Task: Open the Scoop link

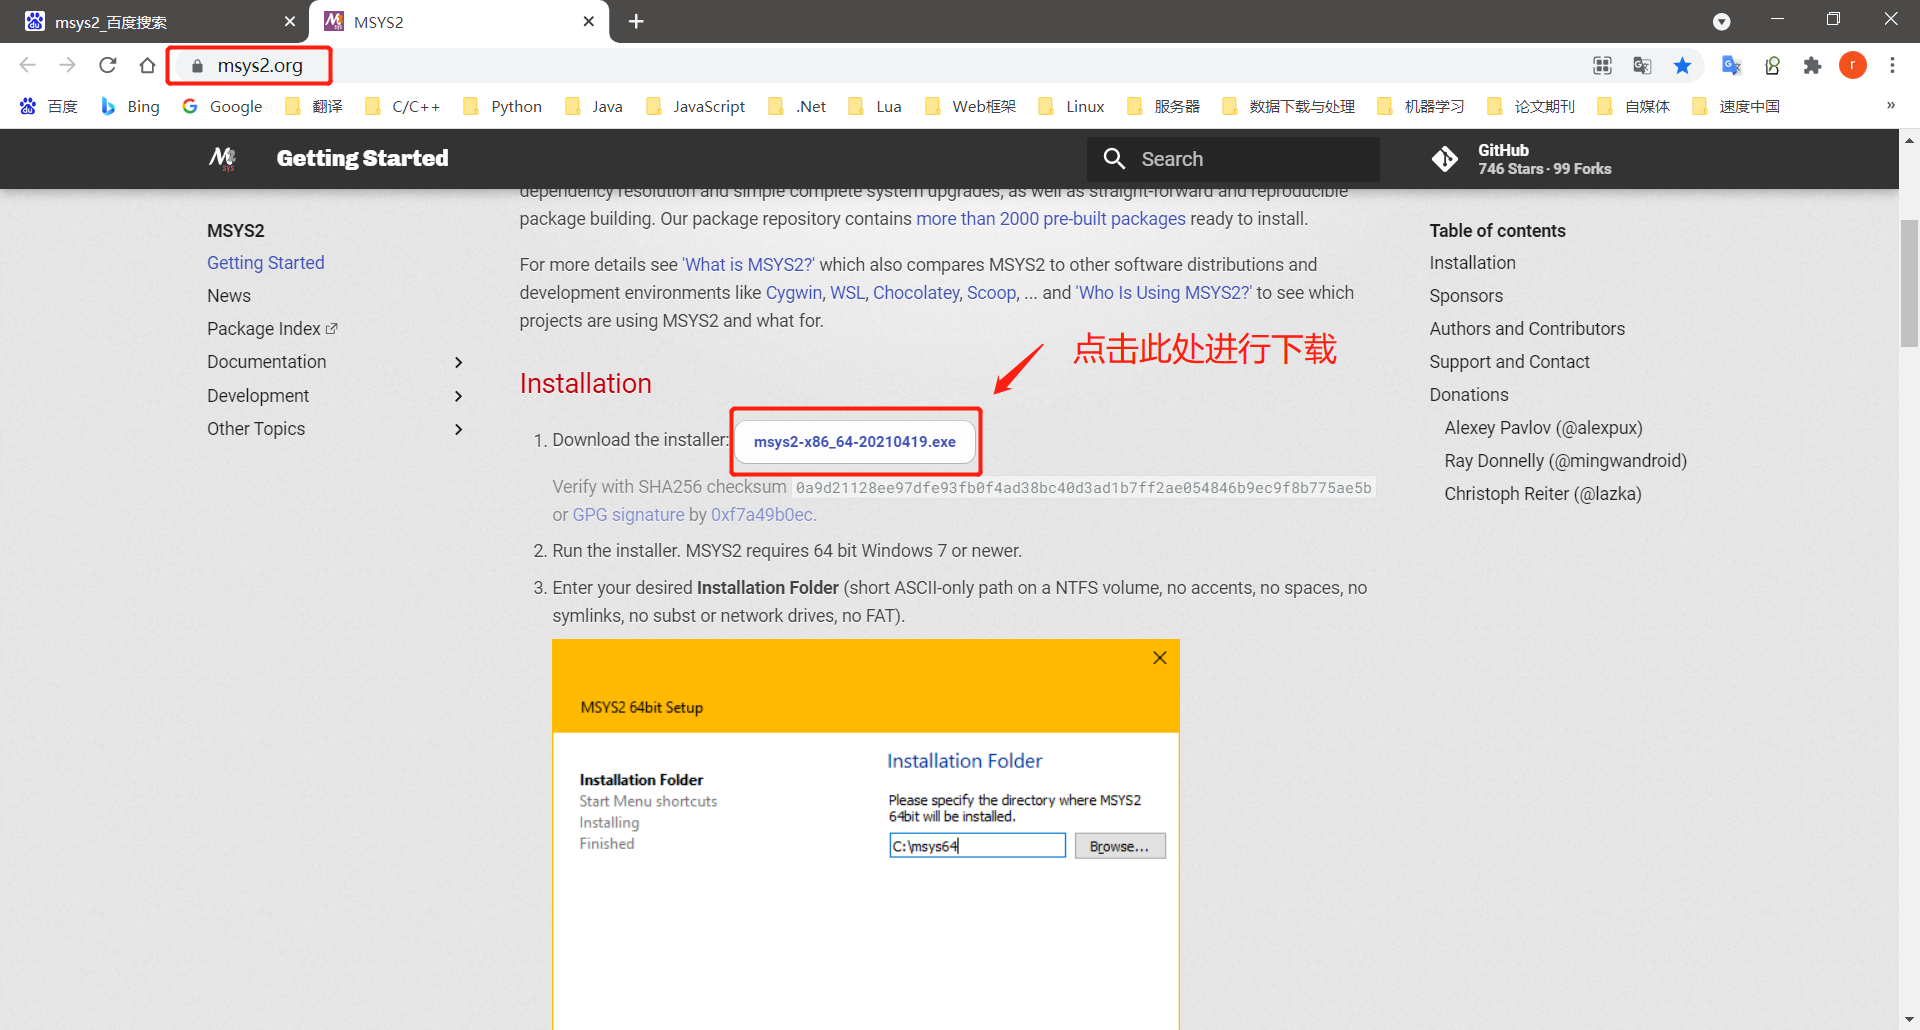Action: point(991,293)
